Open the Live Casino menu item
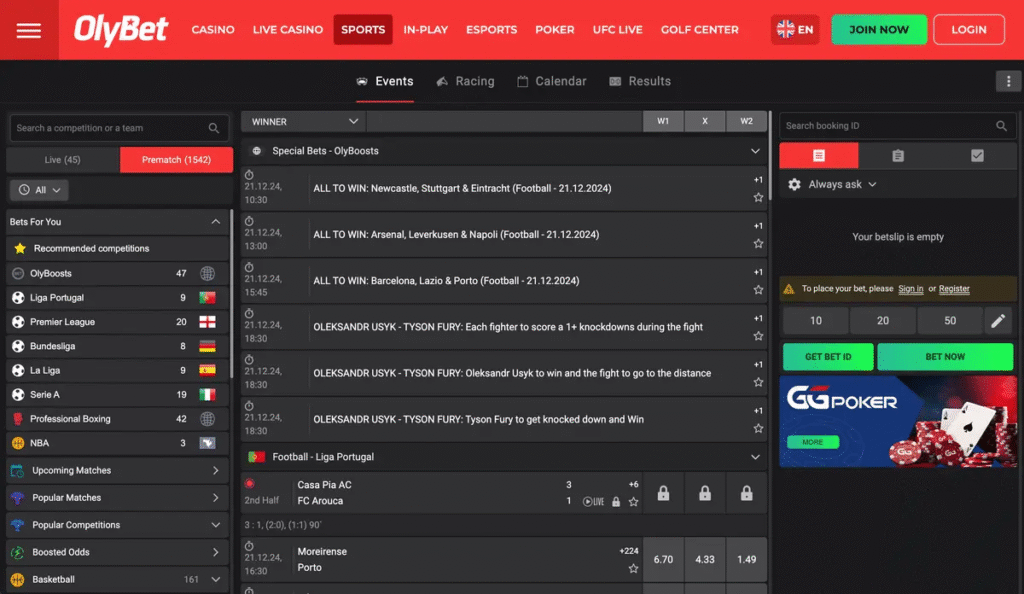1024x594 pixels. click(287, 30)
